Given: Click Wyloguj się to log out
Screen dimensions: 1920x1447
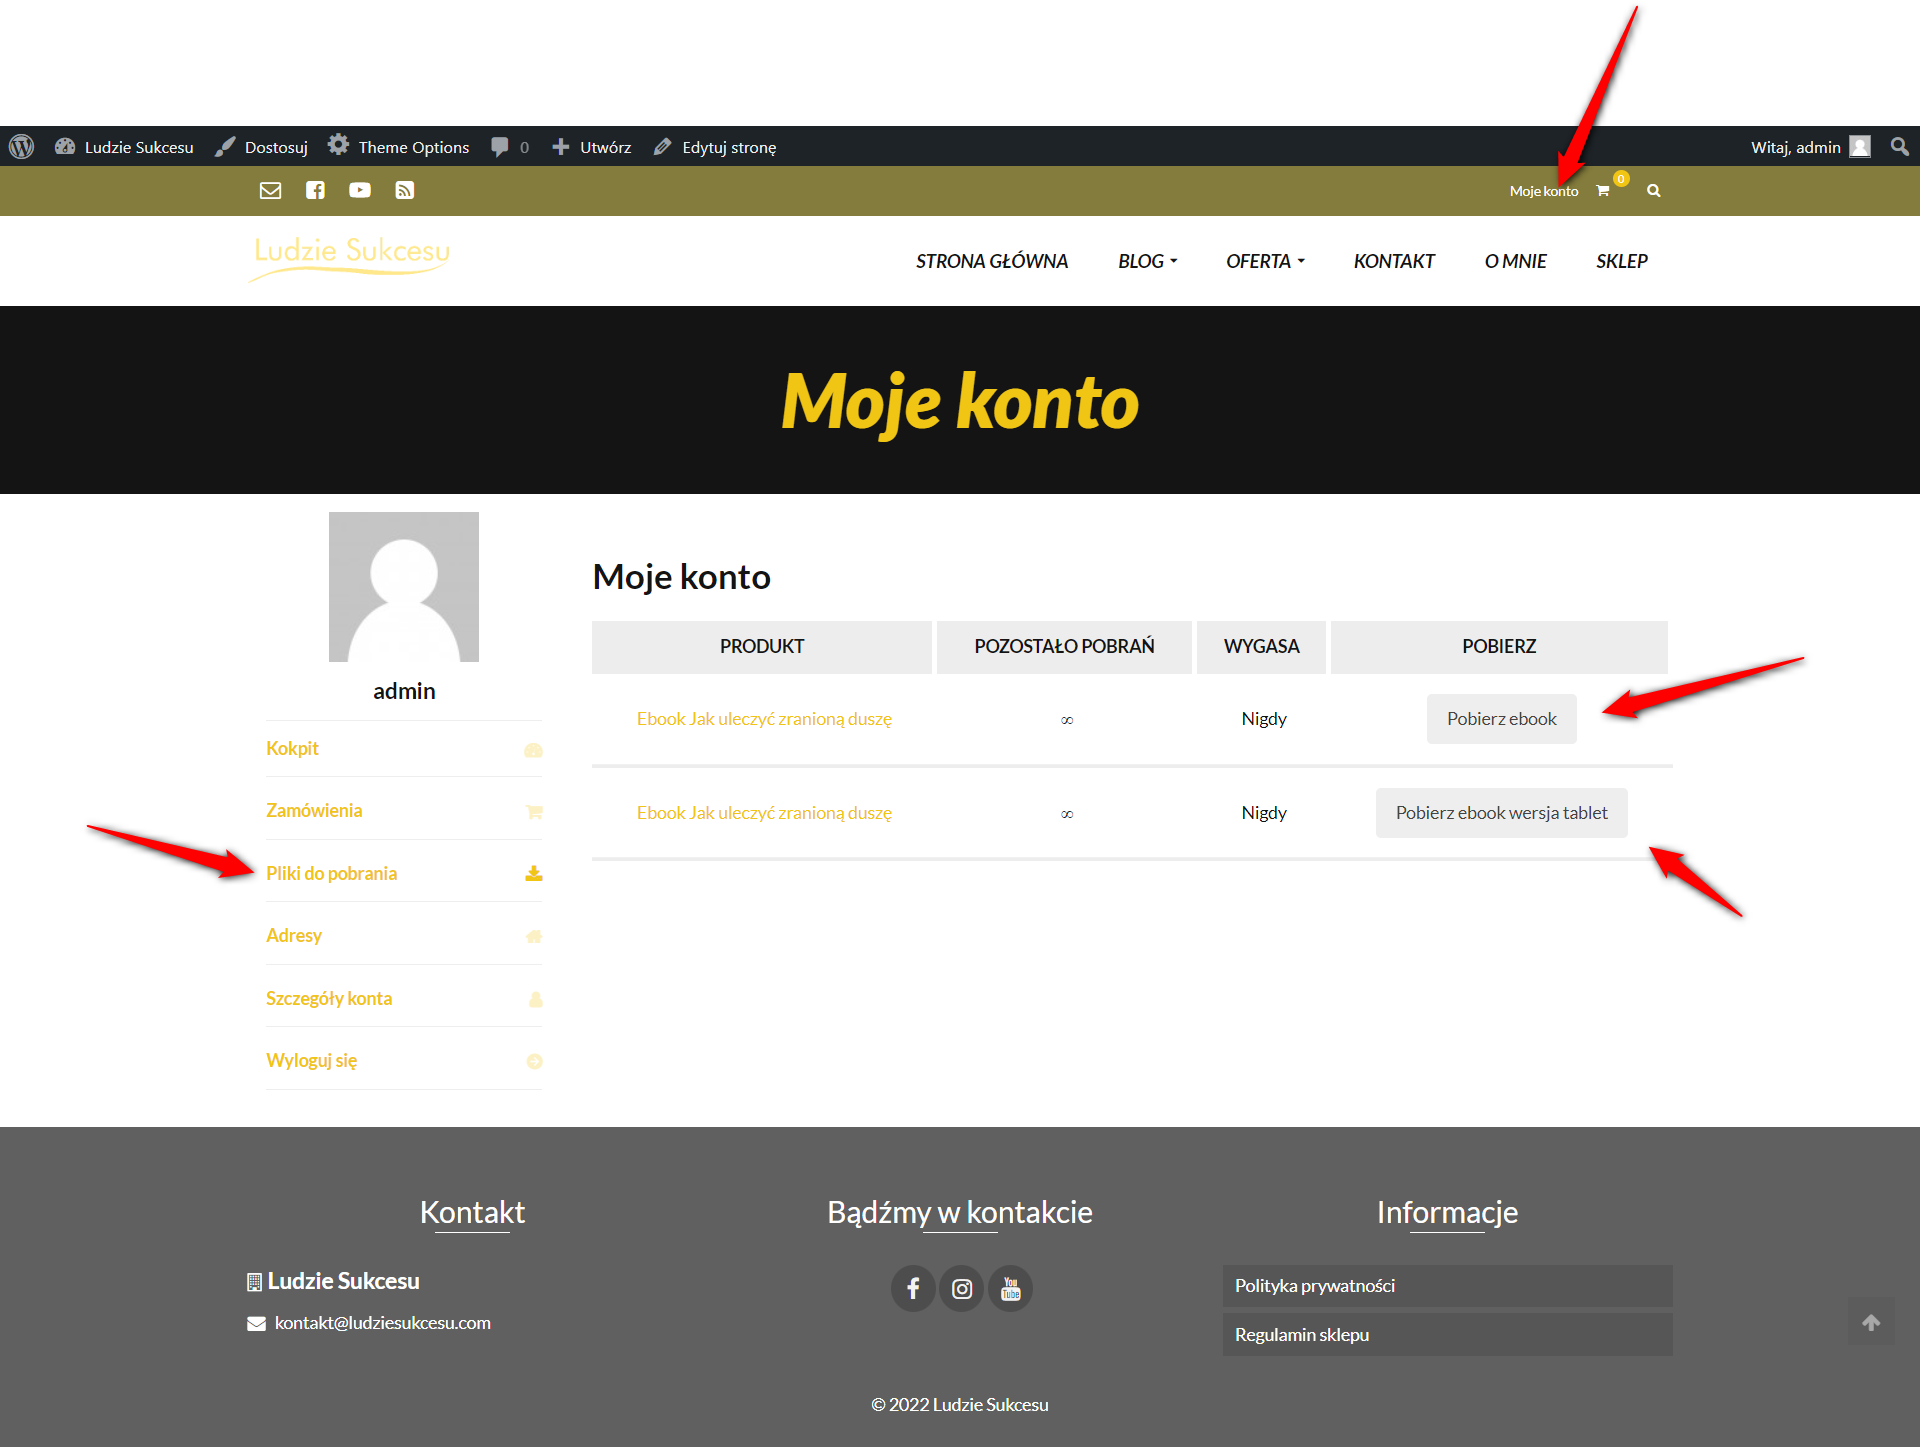Looking at the screenshot, I should click(x=311, y=1061).
